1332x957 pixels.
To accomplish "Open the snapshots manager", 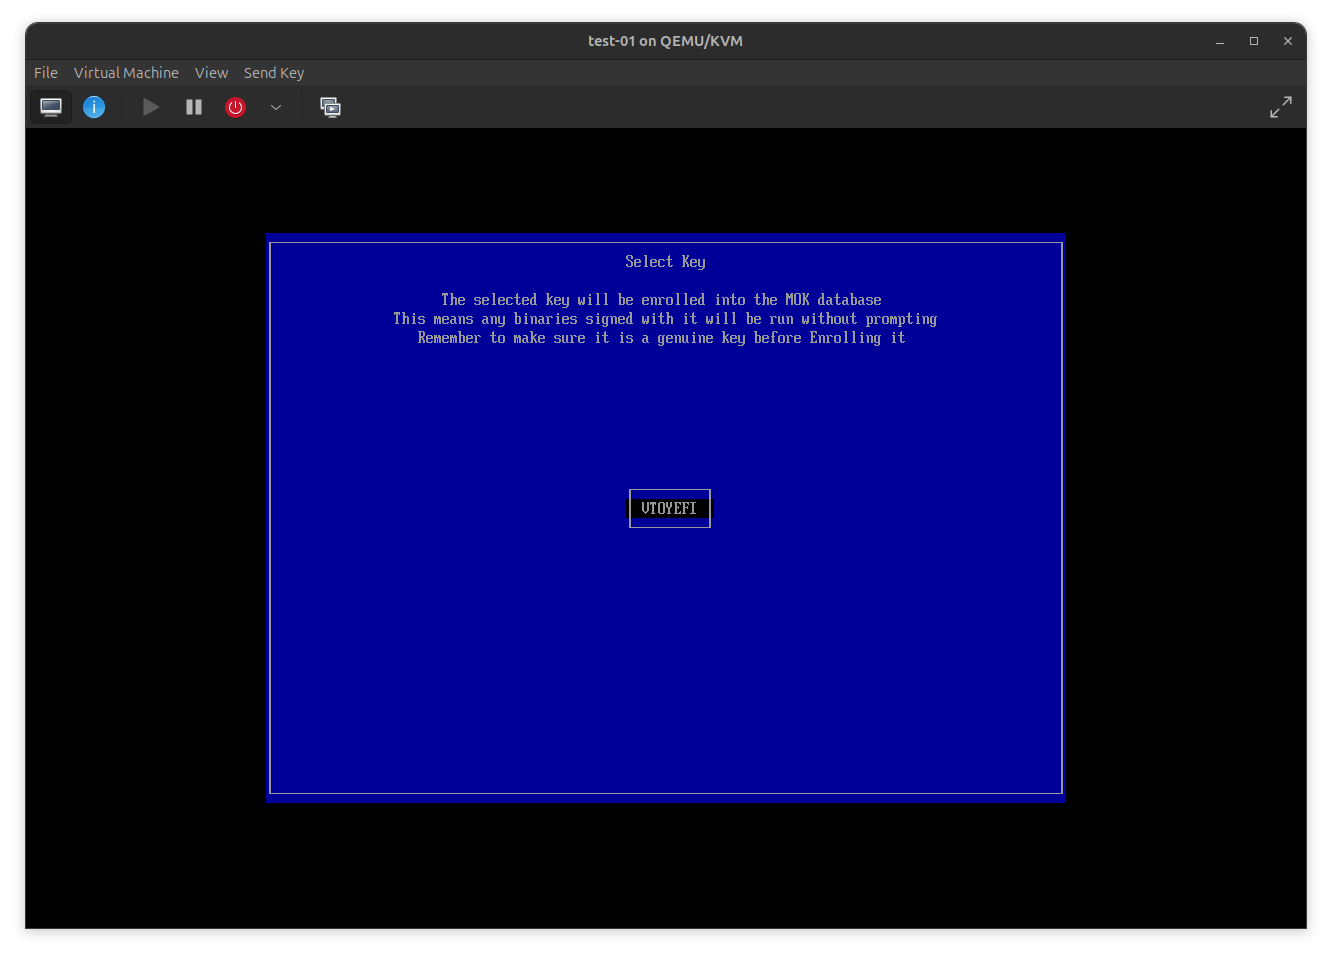I will 330,107.
